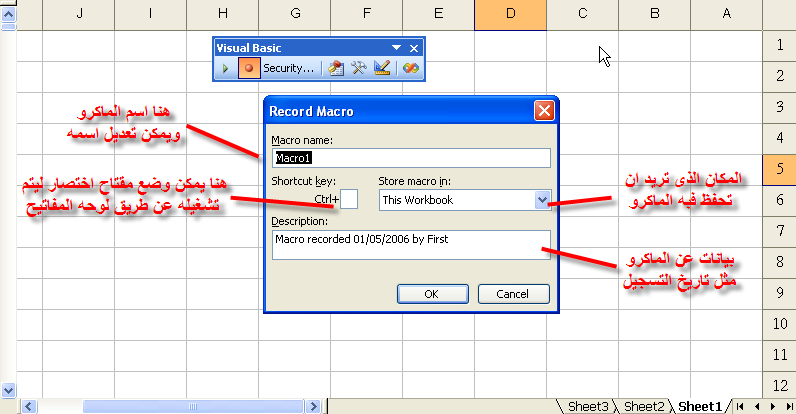This screenshot has height=414, width=796.
Task: Go to the last sheet tab arrow
Action: 789,406
